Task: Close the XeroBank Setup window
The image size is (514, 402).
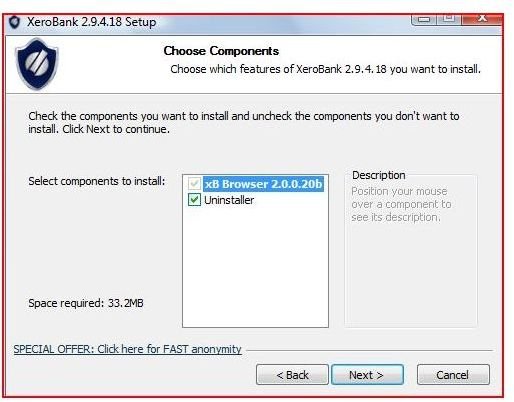Action: point(482,19)
